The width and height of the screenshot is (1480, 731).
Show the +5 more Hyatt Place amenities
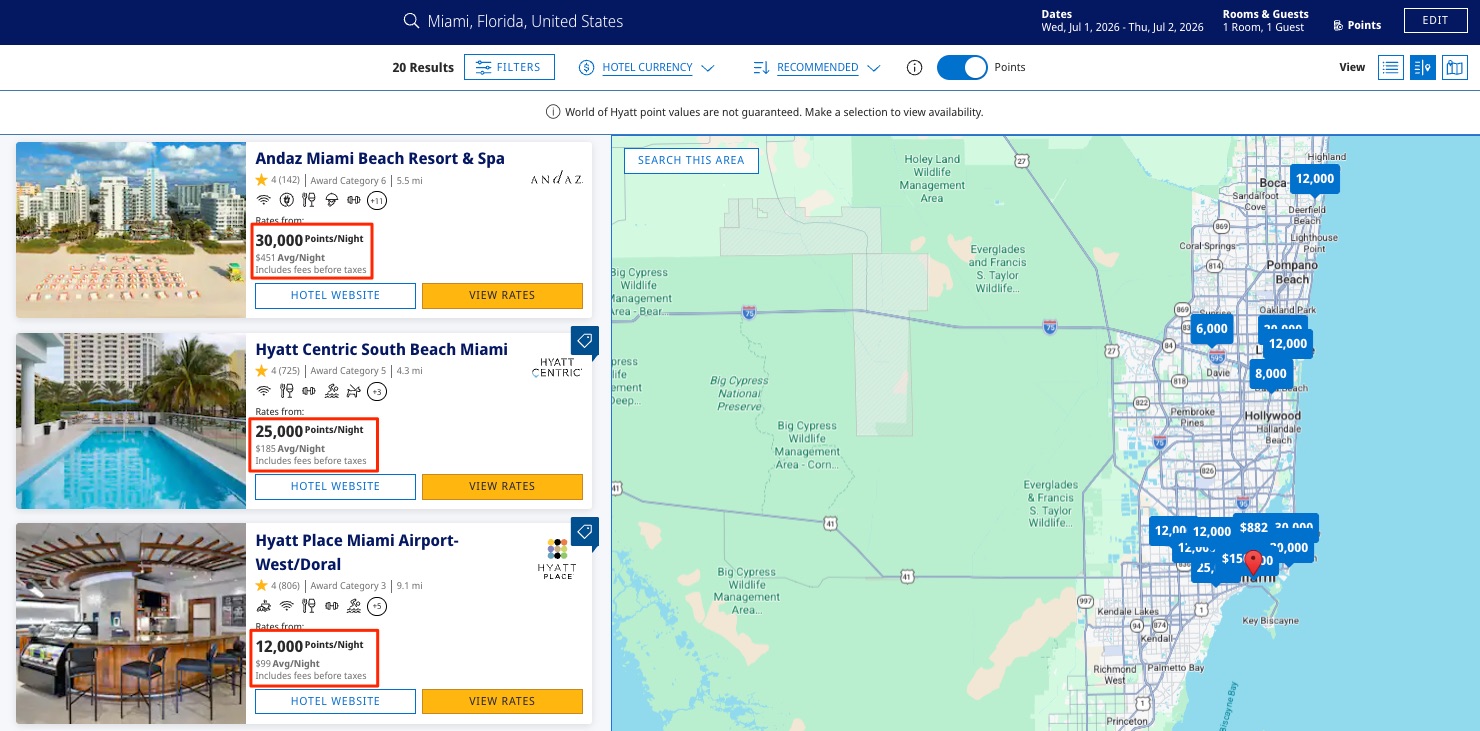[377, 606]
